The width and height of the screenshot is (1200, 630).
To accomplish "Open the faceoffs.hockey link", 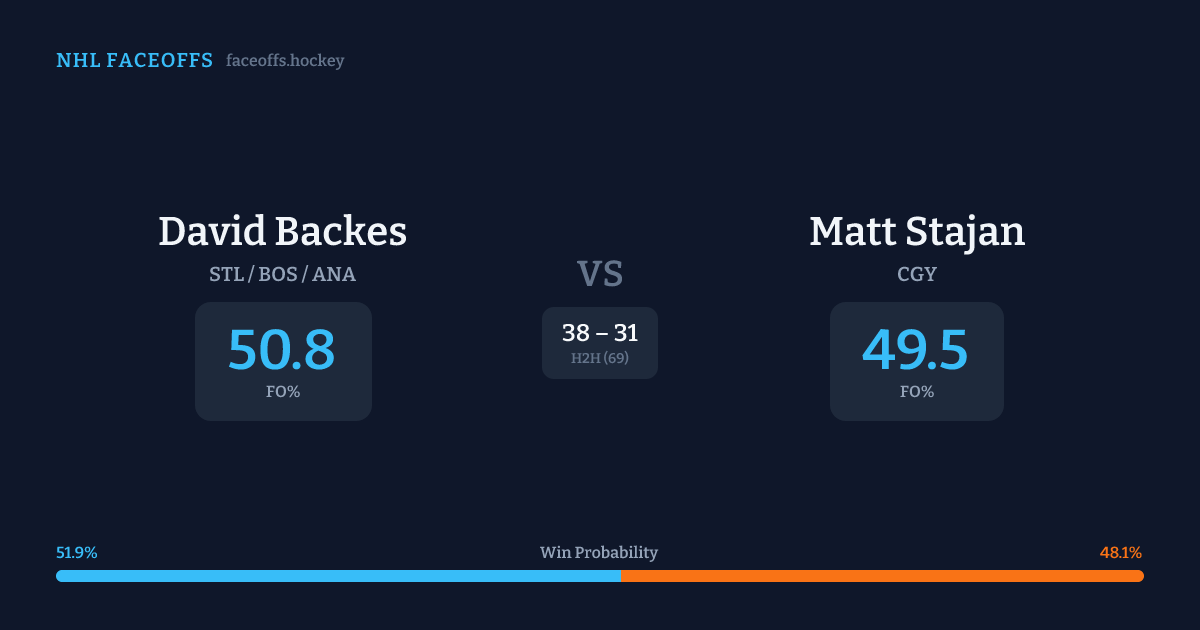I will click(x=285, y=61).
